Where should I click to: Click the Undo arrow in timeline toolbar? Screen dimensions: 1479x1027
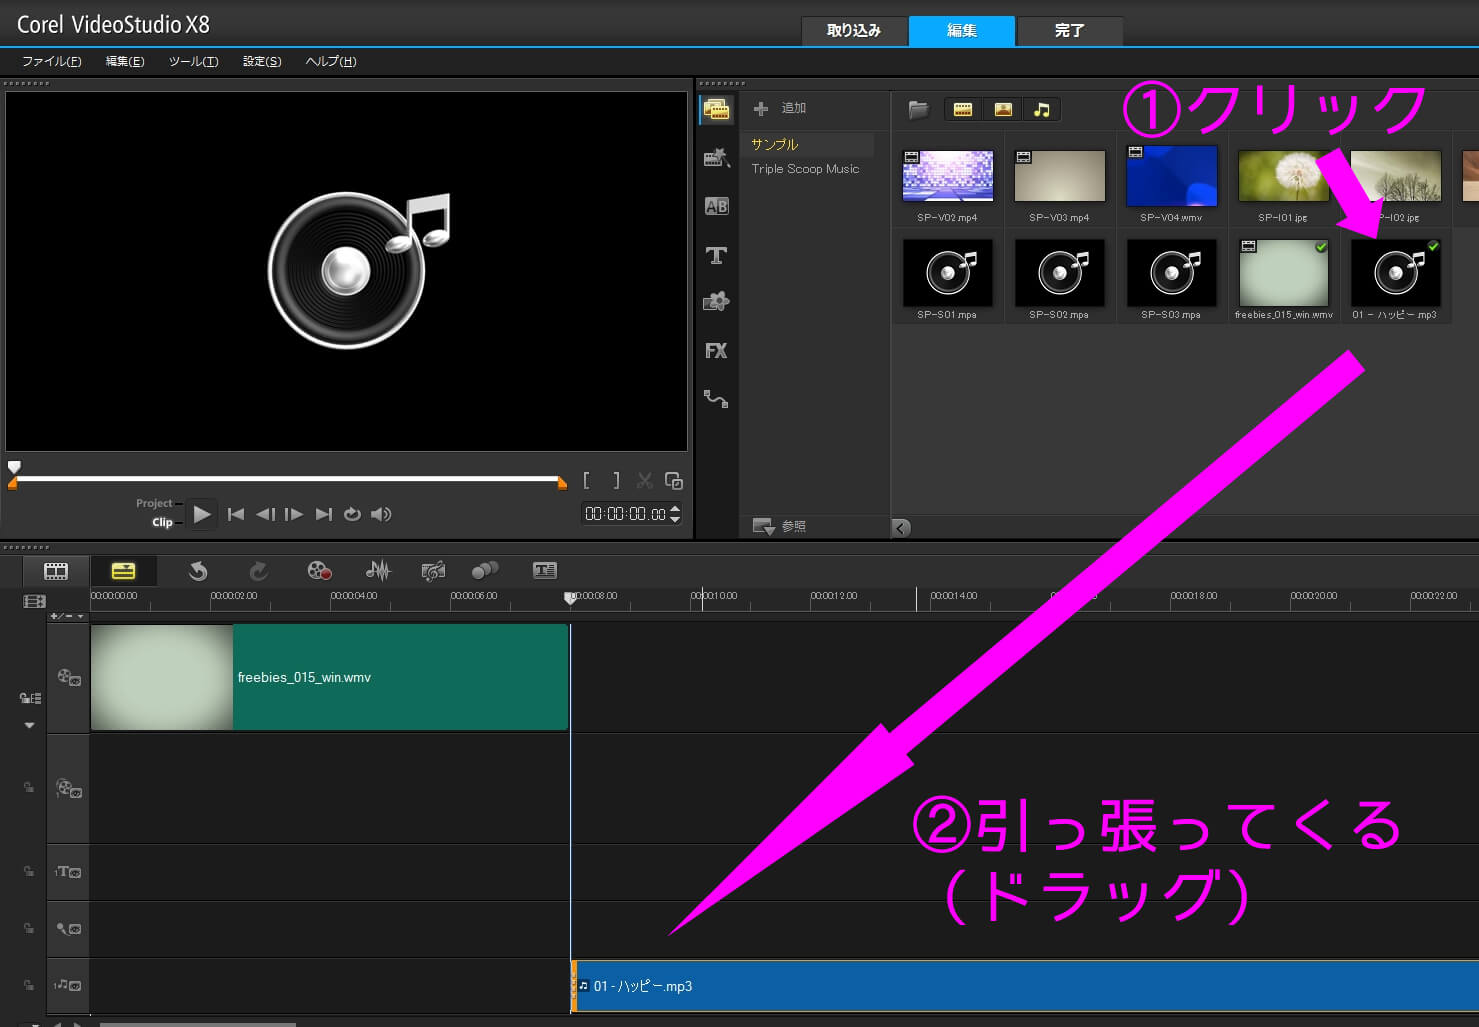pos(198,571)
